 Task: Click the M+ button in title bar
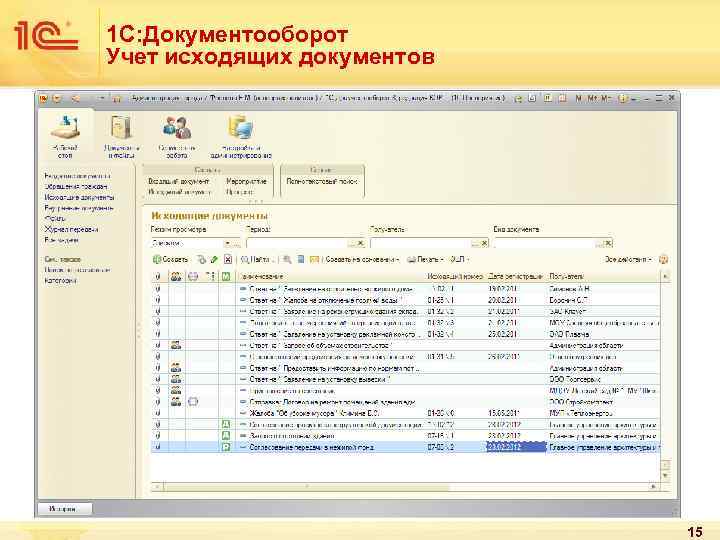tap(593, 98)
